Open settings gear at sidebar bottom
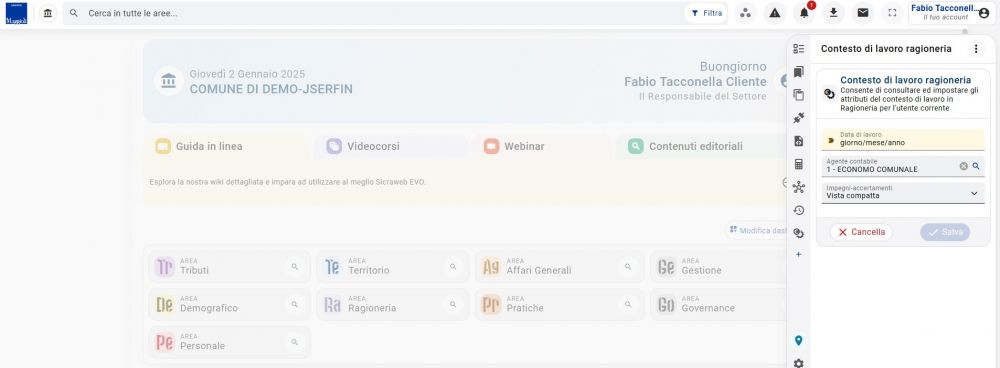 (x=798, y=363)
